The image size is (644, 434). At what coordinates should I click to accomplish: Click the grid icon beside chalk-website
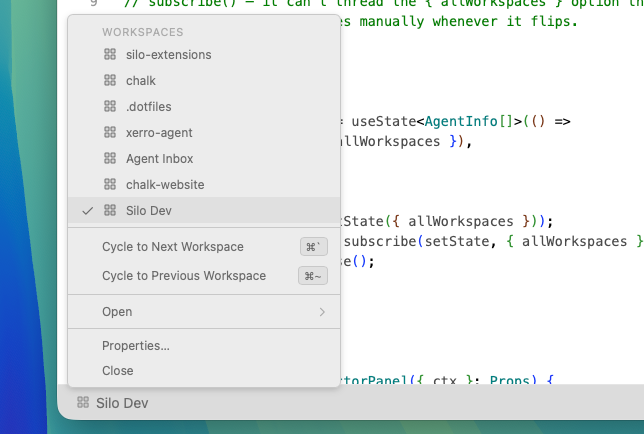[110, 184]
